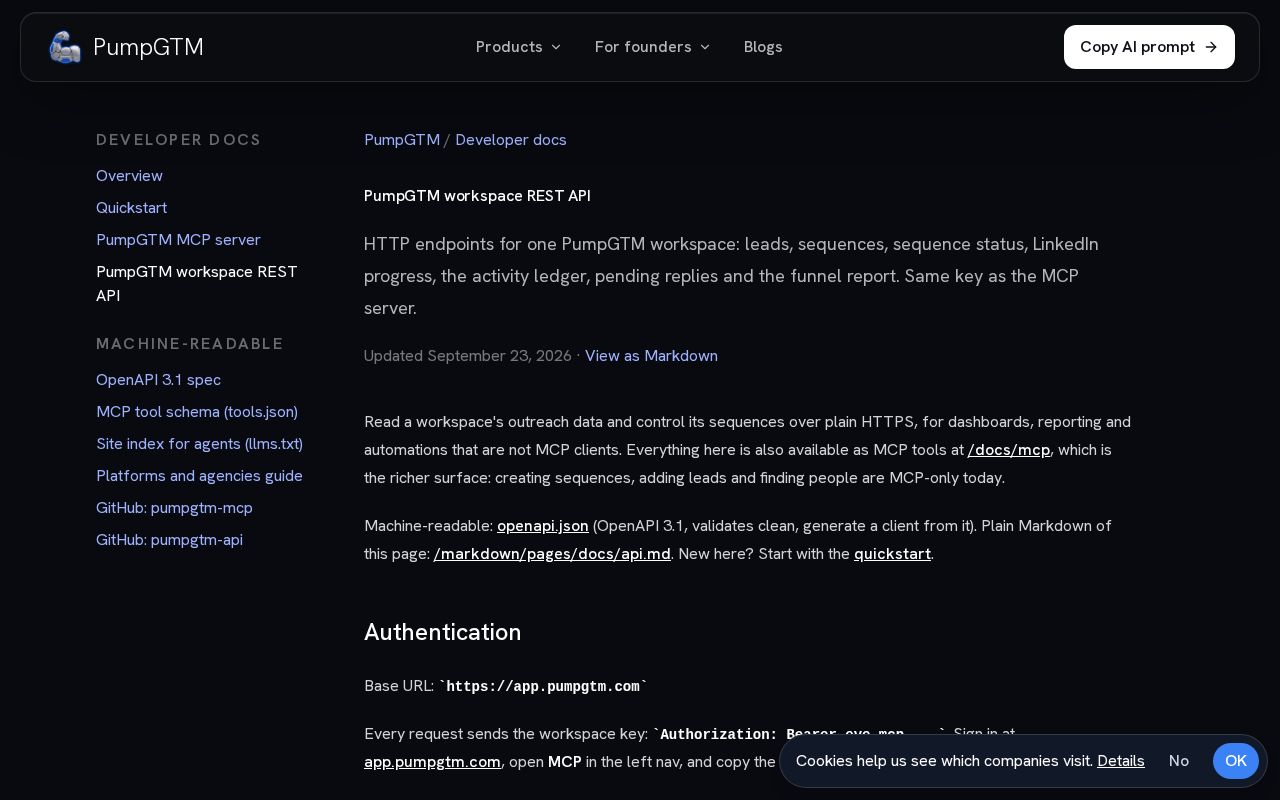Open the Platforms and agencies guide
1280x800 pixels.
[199, 476]
